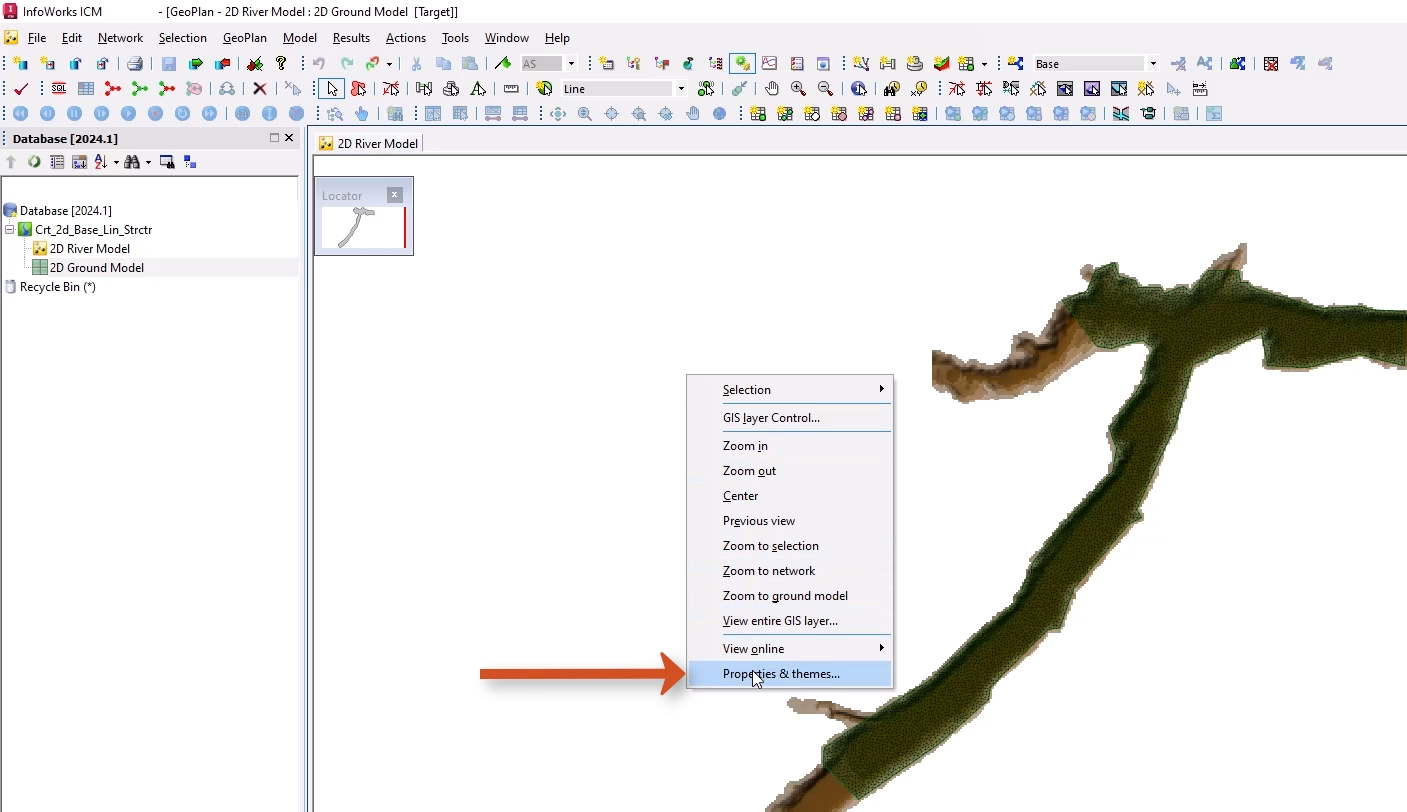Open the Tools menu
This screenshot has width=1407, height=812.
(455, 38)
